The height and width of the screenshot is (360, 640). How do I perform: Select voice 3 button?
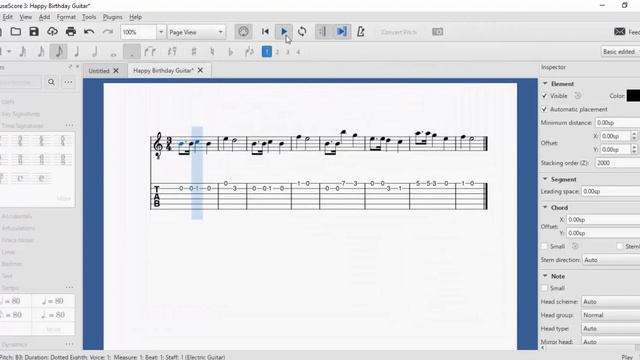point(287,52)
